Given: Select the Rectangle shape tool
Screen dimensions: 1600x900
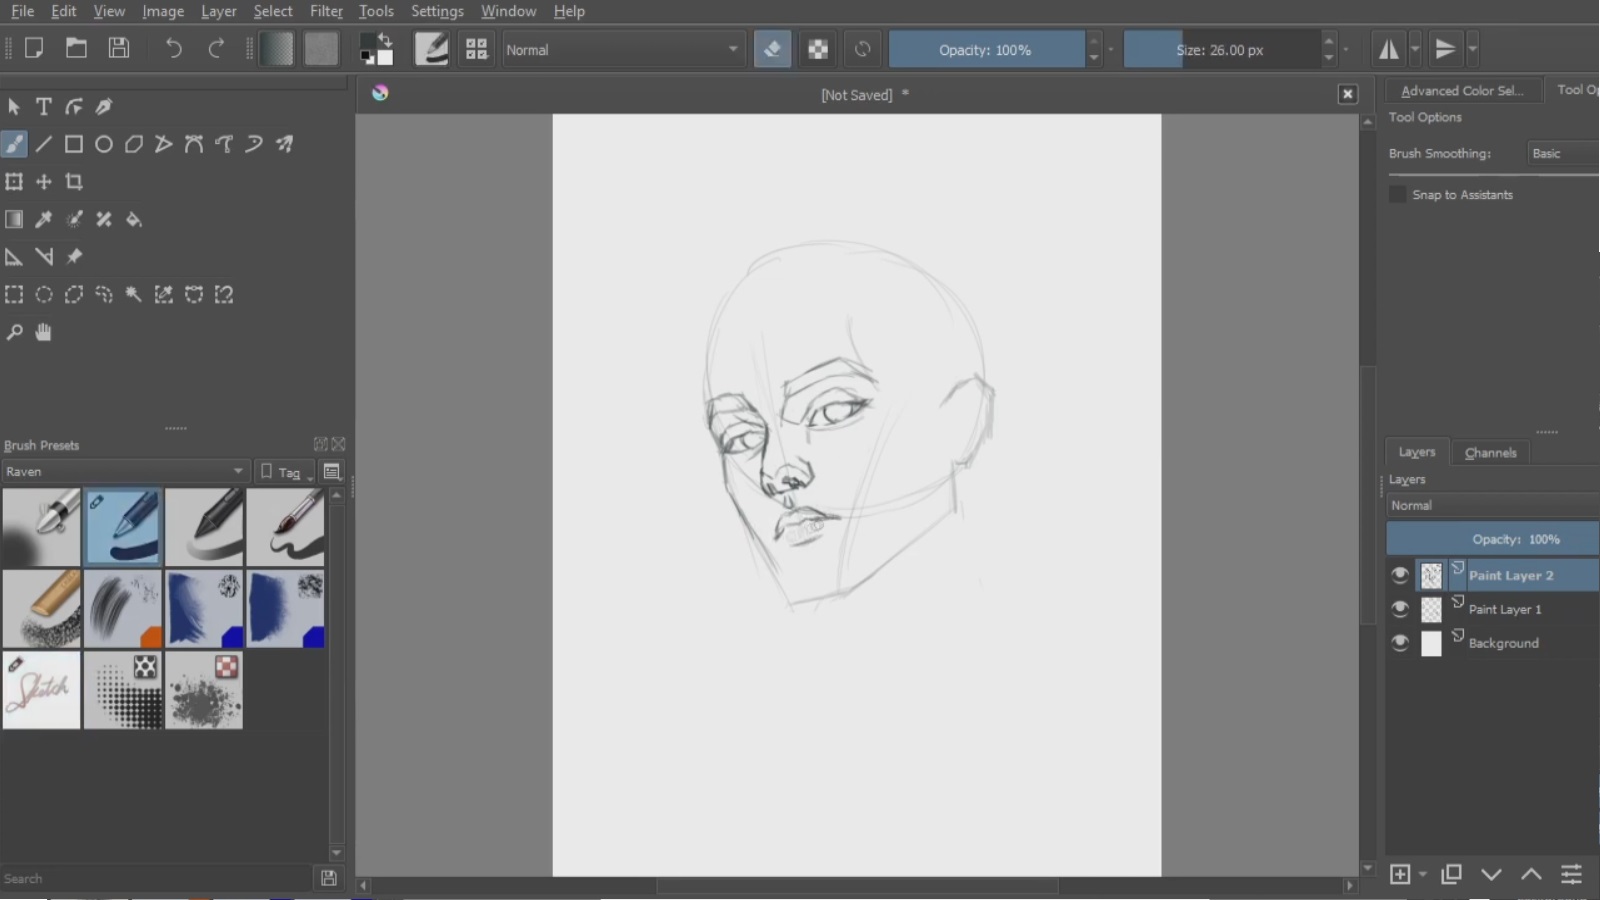Looking at the screenshot, I should pos(74,144).
